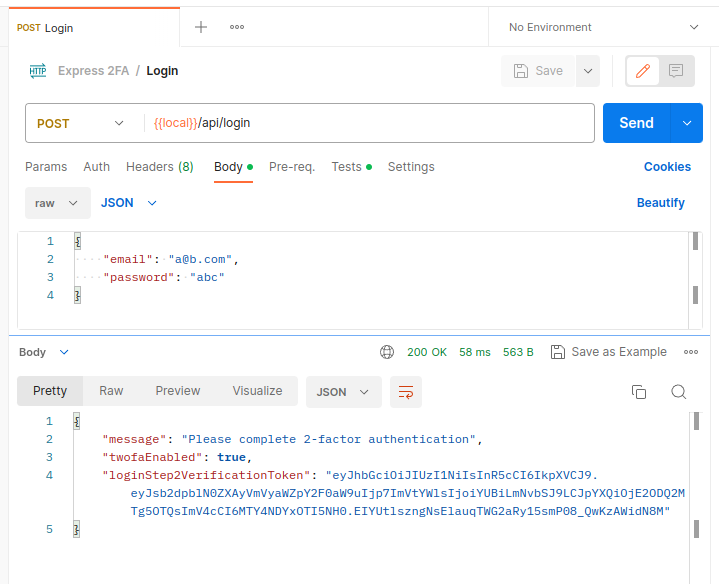Click the Login request name

(x=162, y=71)
